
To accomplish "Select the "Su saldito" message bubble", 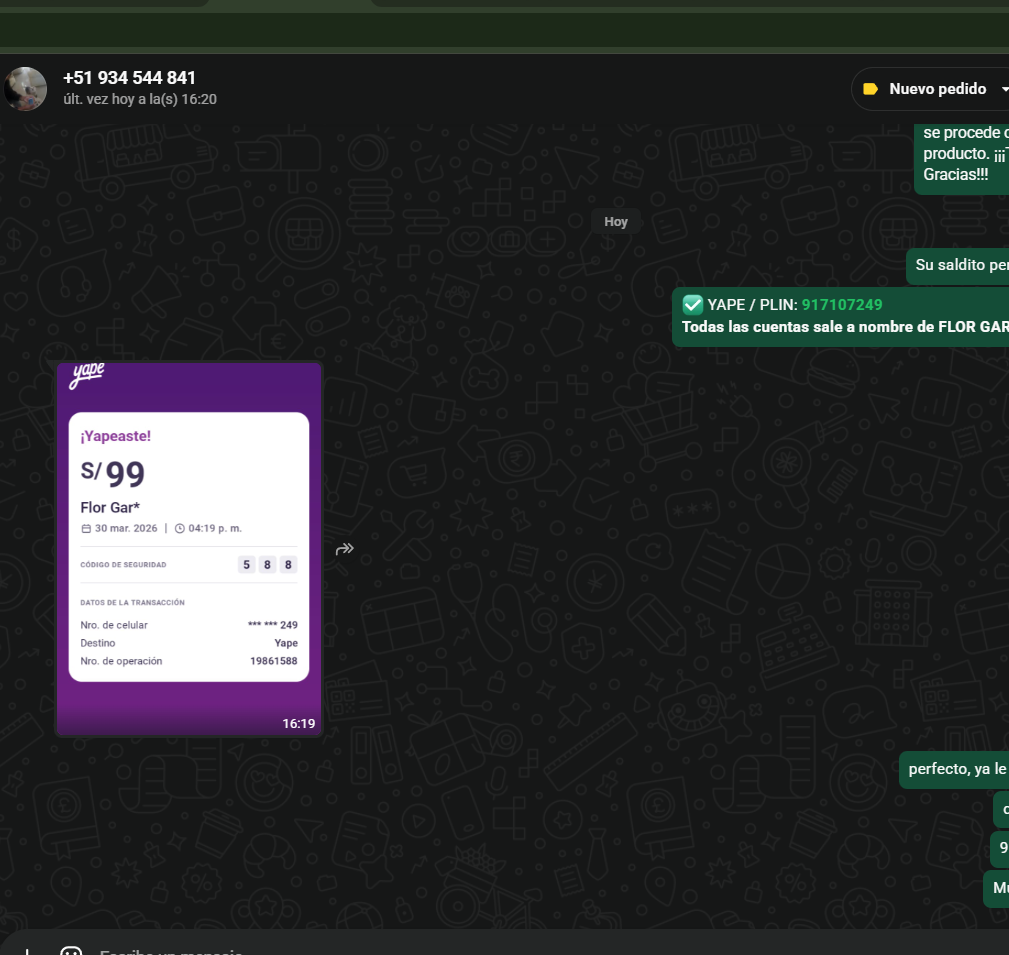I will (x=959, y=266).
